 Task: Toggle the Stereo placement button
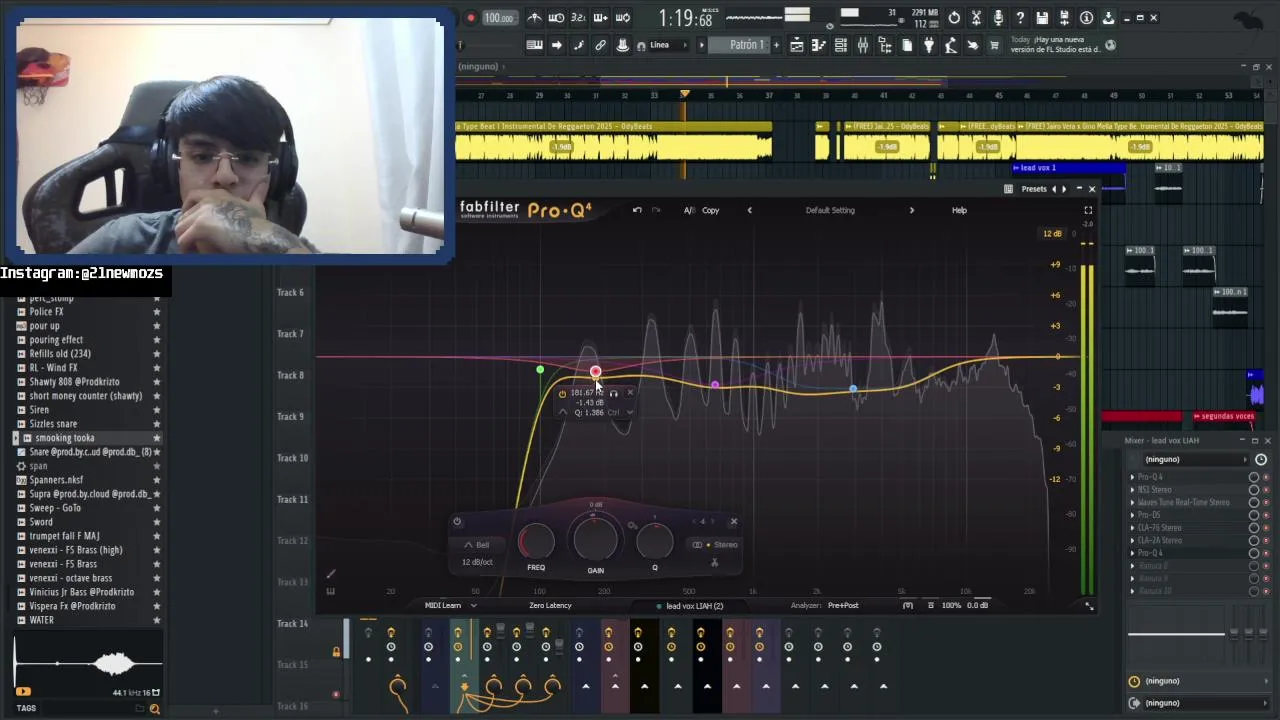(x=715, y=545)
